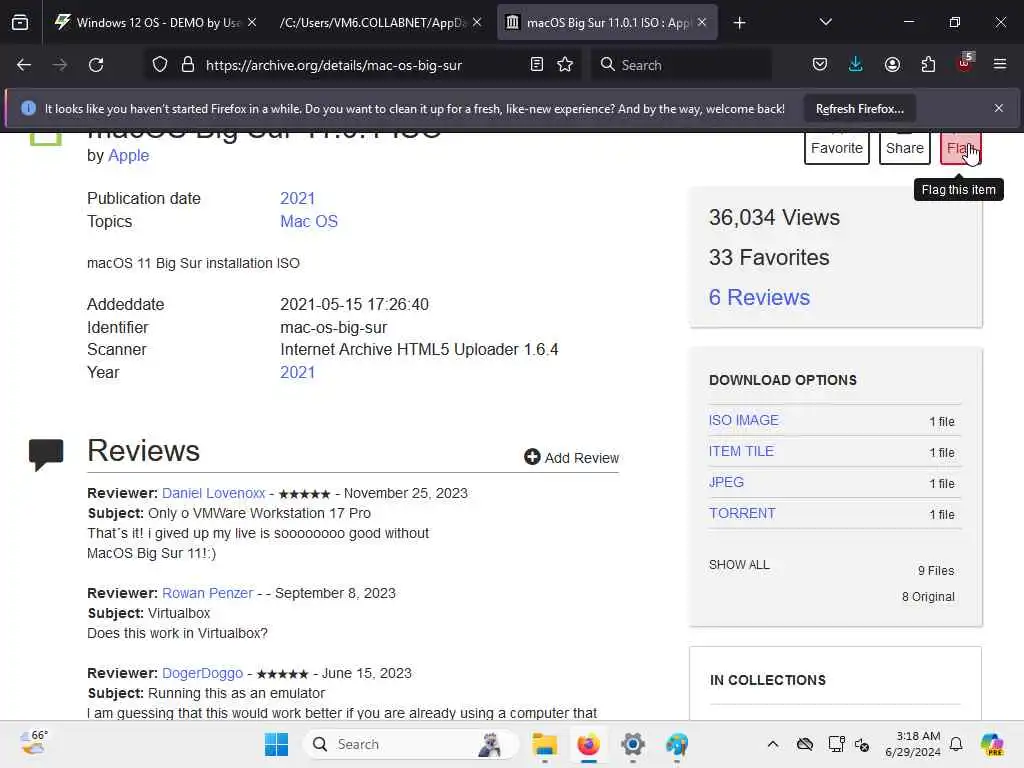Open the Apple author link
Viewport: 1024px width, 768px height.
(129, 155)
